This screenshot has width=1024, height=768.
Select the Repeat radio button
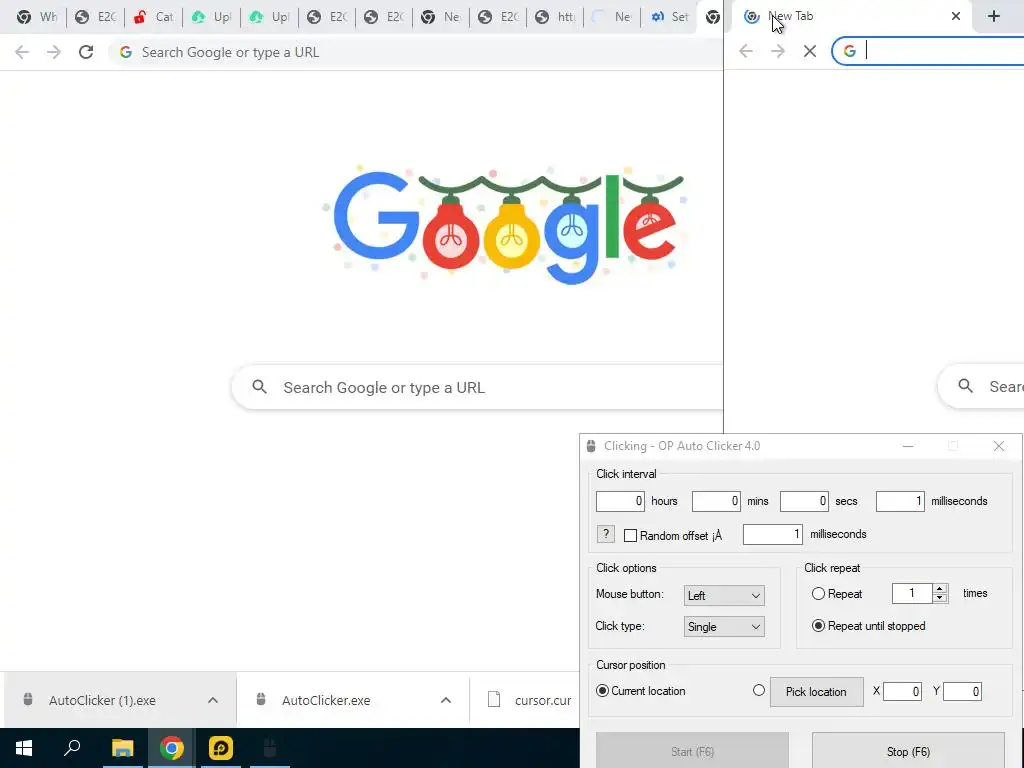818,594
